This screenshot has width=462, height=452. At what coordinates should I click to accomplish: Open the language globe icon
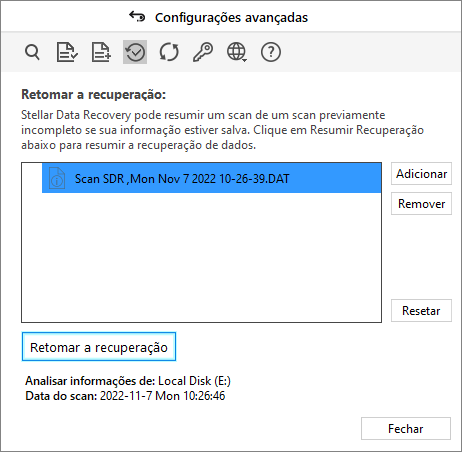tap(236, 52)
